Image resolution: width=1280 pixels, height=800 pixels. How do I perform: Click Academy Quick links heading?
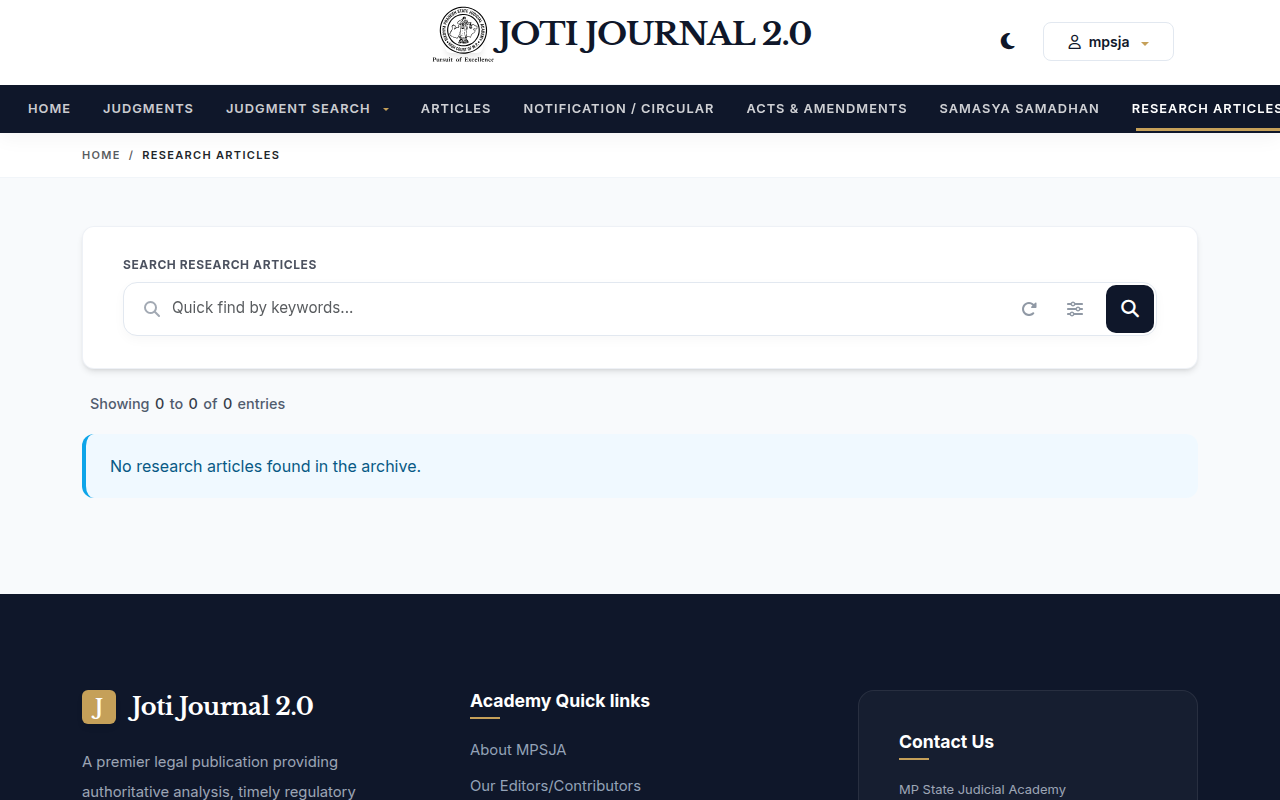[560, 701]
